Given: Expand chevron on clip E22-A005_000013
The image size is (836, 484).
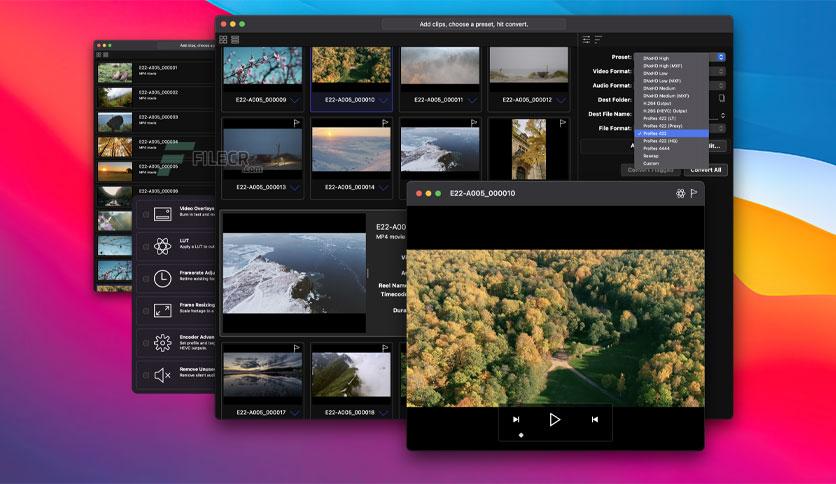Looking at the screenshot, I should 295,187.
